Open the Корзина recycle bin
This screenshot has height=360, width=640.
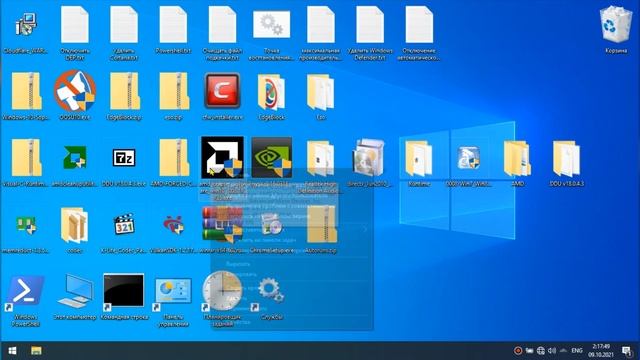[616, 24]
